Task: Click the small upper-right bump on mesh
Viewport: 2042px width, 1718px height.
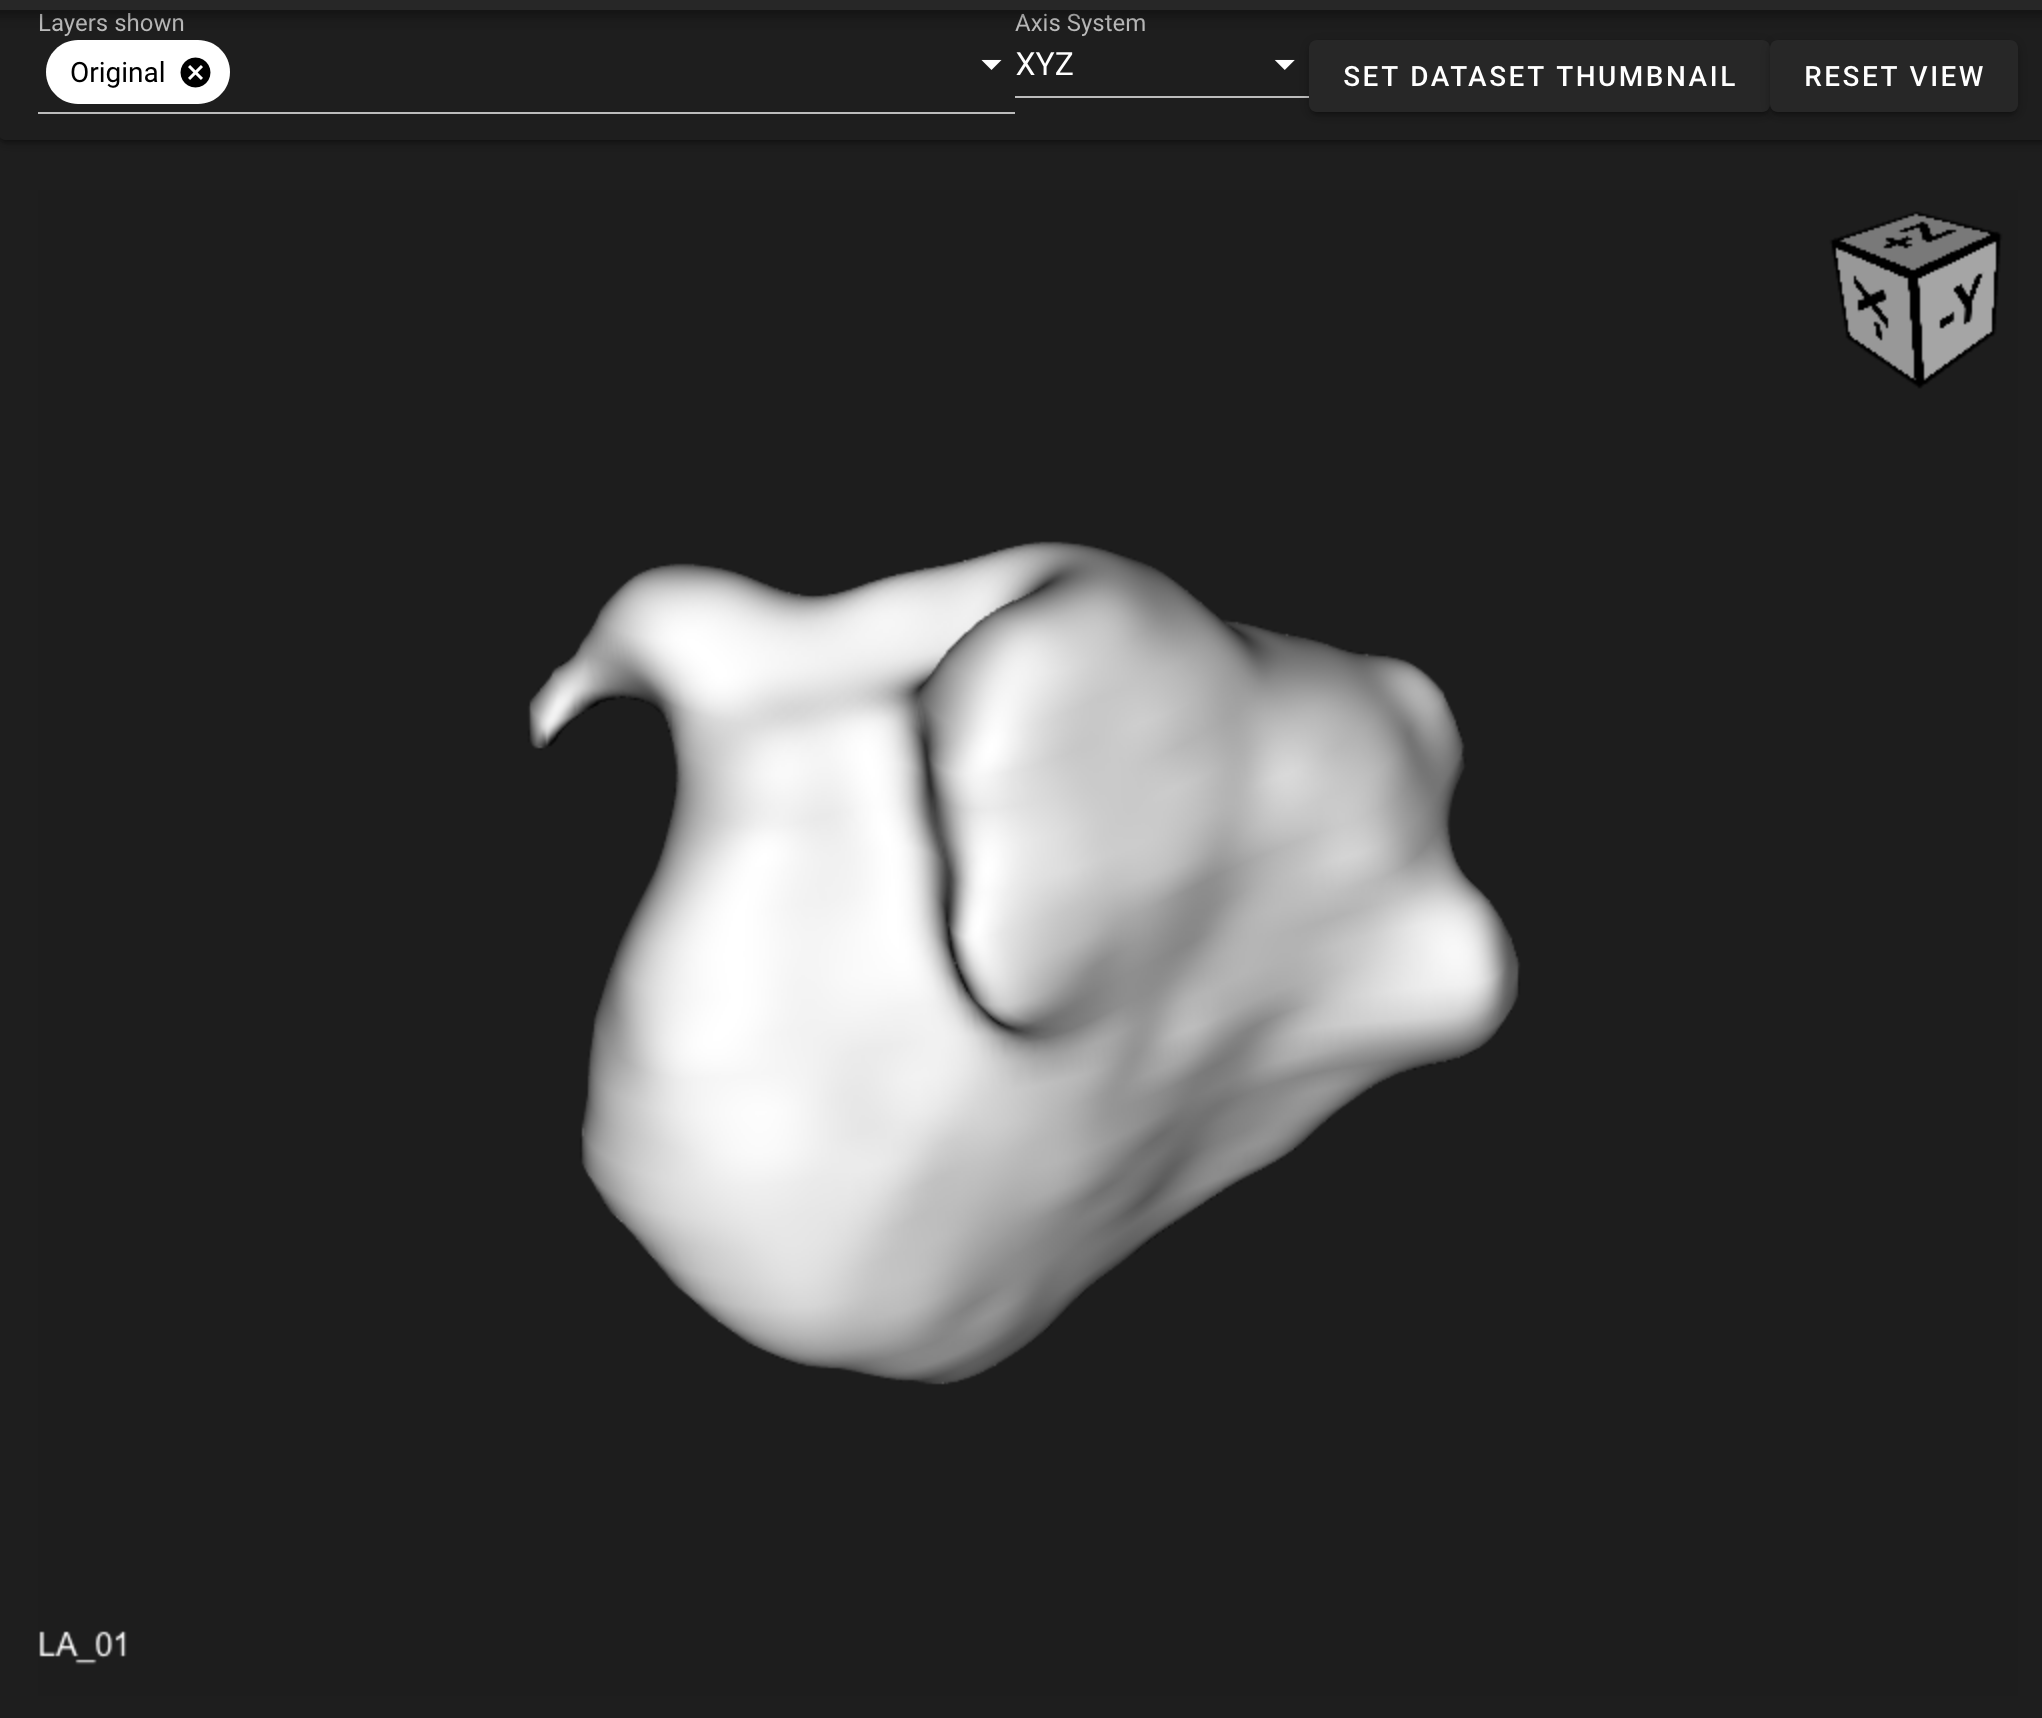Action: tap(1415, 700)
